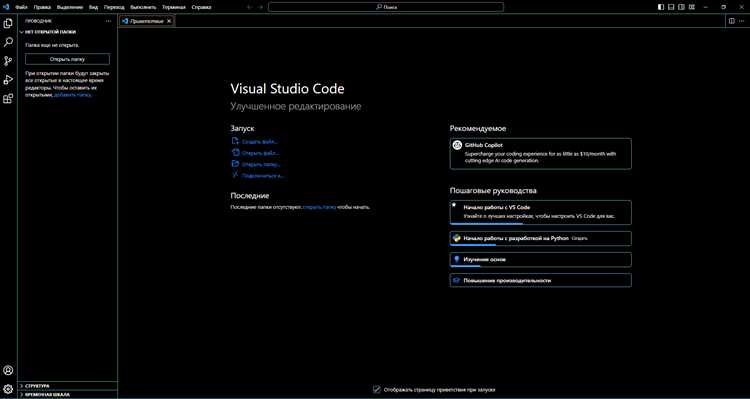750x399 pixels.
Task: Click the Пошаговые руководства heading
Action: (493, 190)
